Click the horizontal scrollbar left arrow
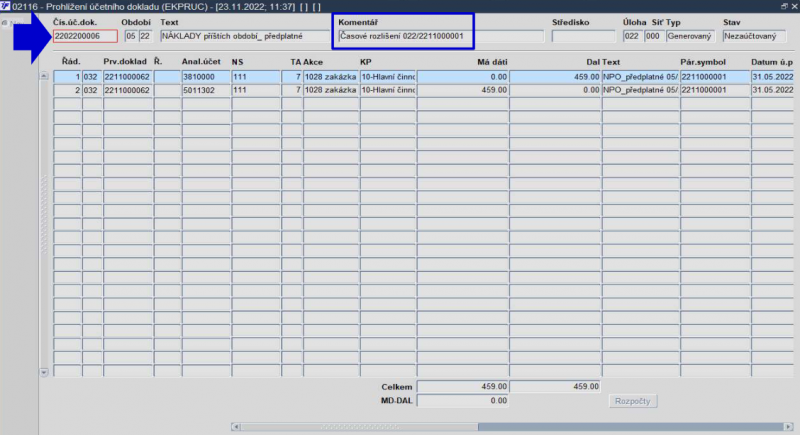The height and width of the screenshot is (435, 800). point(236,426)
